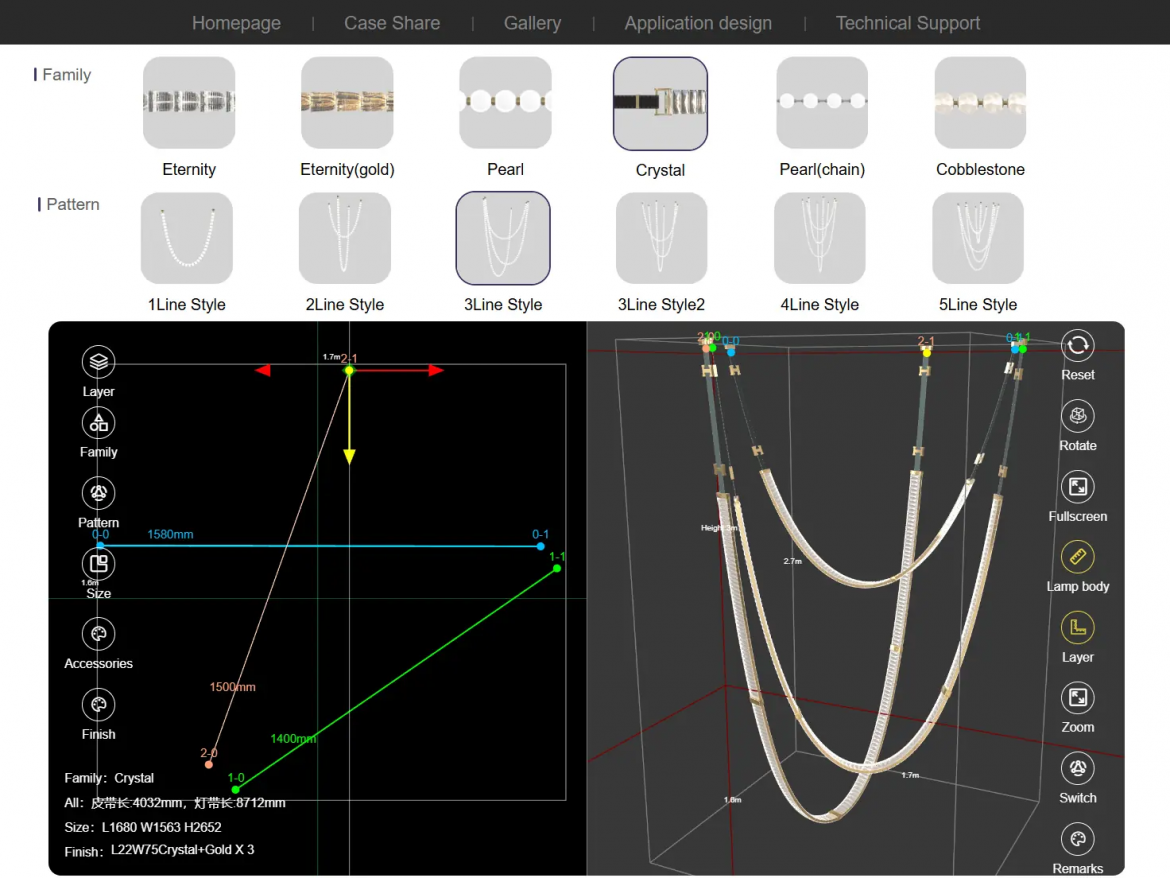
Task: Click the green 1-0 anchor point
Action: coord(236,790)
